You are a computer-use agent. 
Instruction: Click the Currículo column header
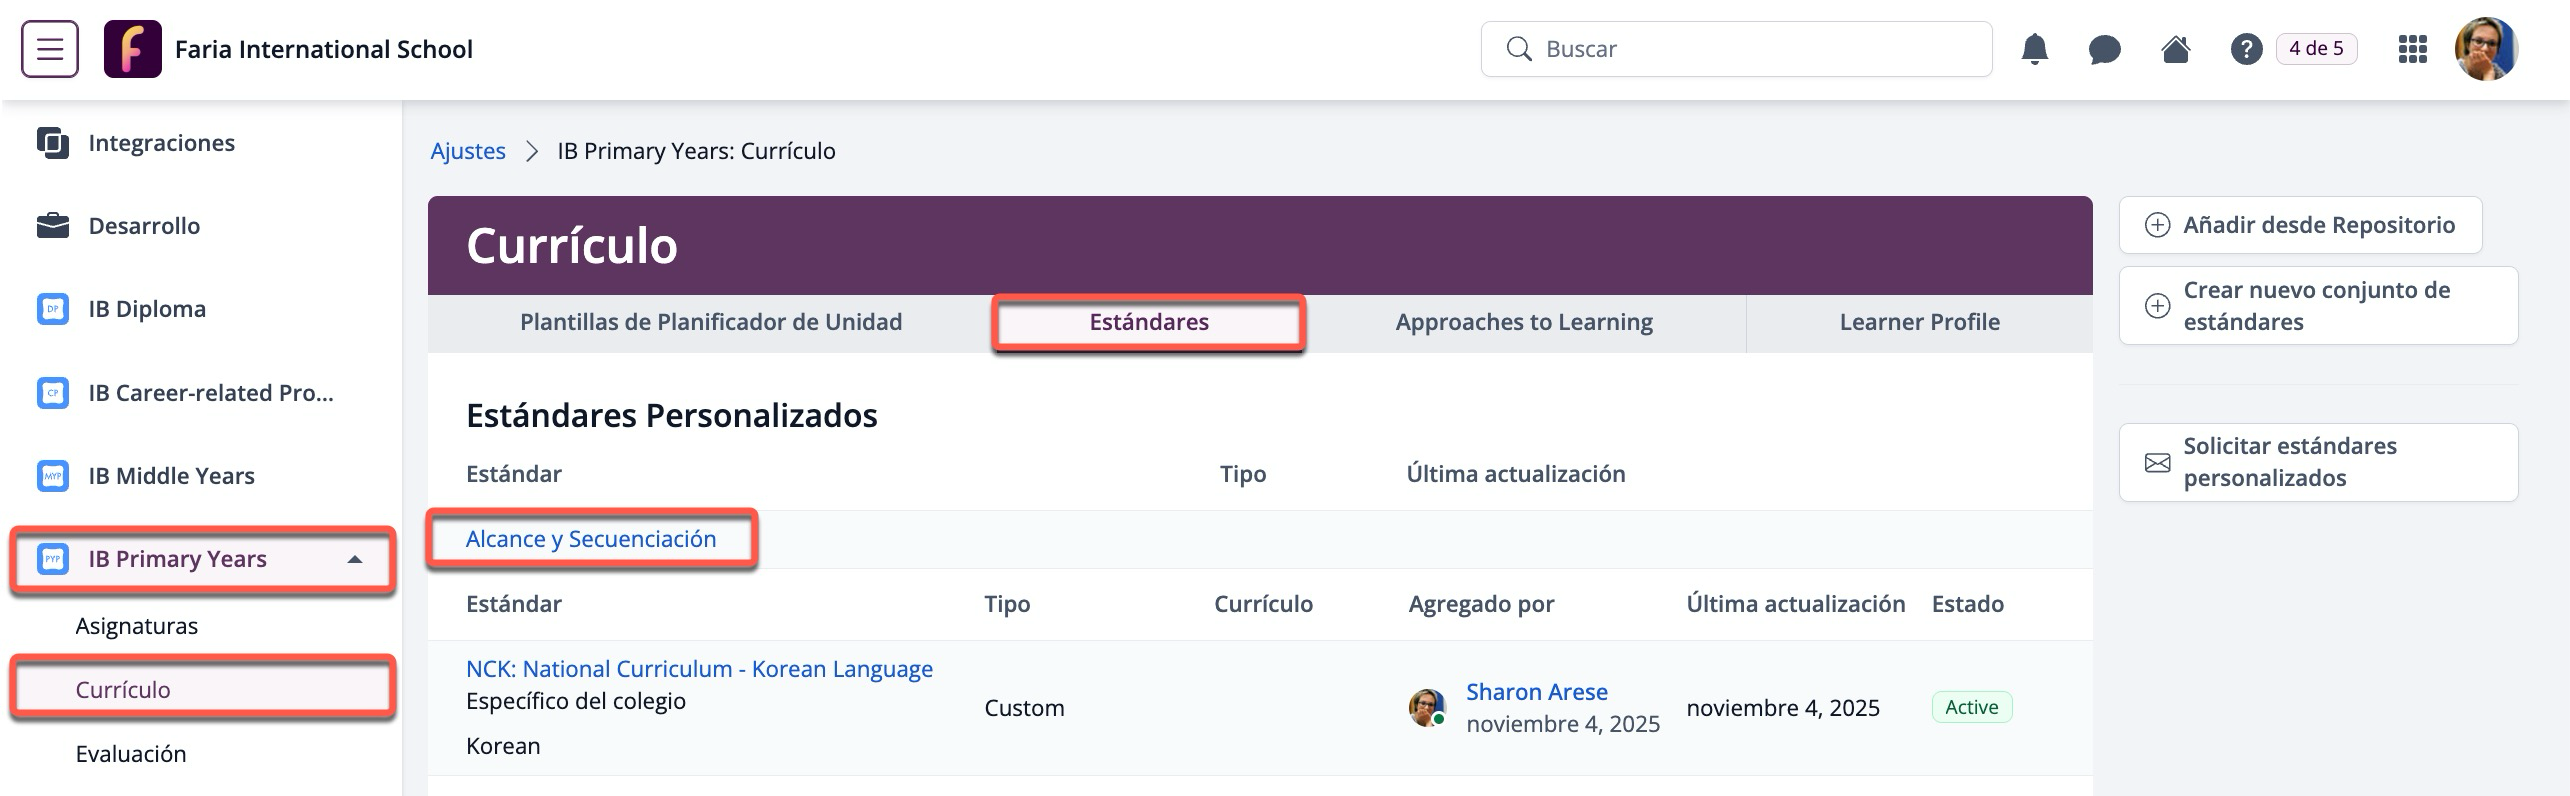point(1263,604)
